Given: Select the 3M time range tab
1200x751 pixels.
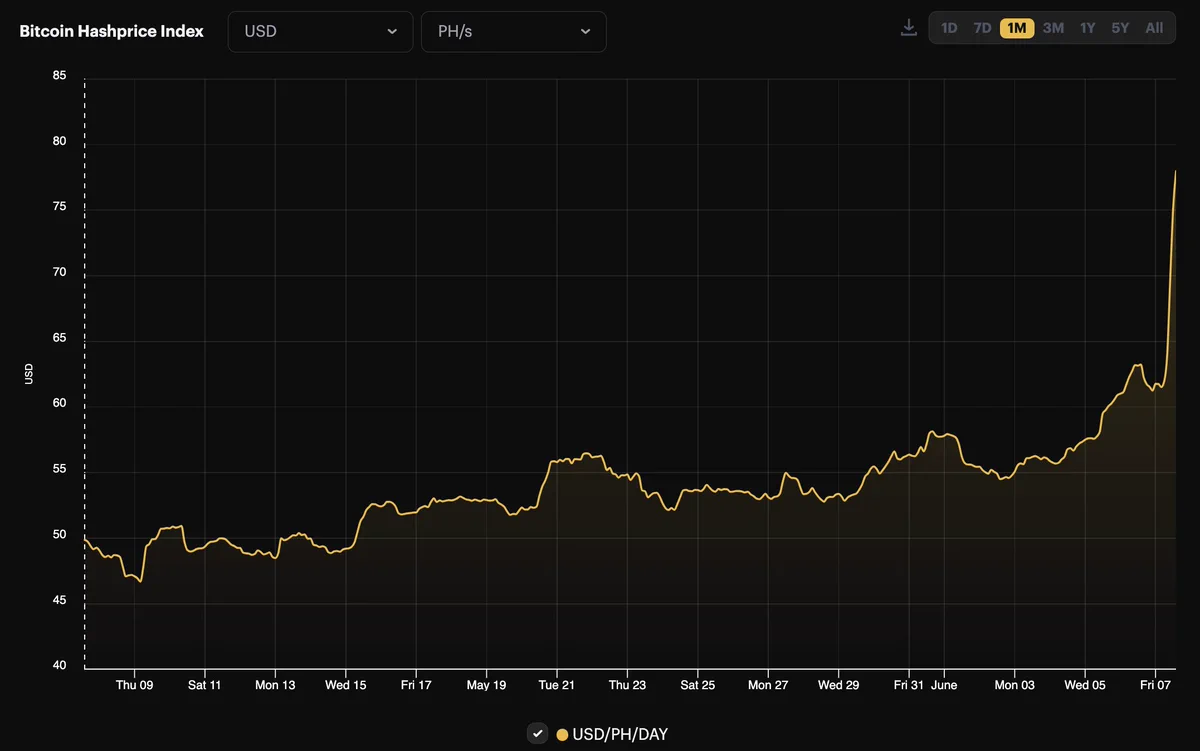Looking at the screenshot, I should pyautogui.click(x=1053, y=28).
